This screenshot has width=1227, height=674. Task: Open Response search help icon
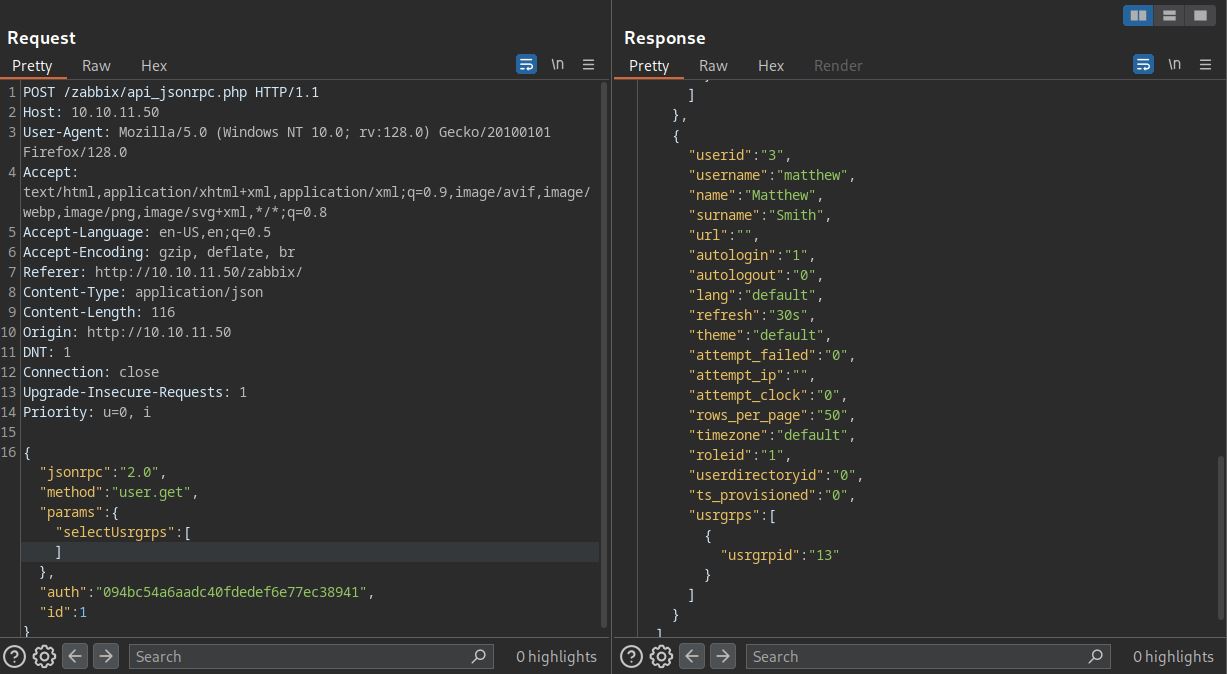tap(632, 656)
